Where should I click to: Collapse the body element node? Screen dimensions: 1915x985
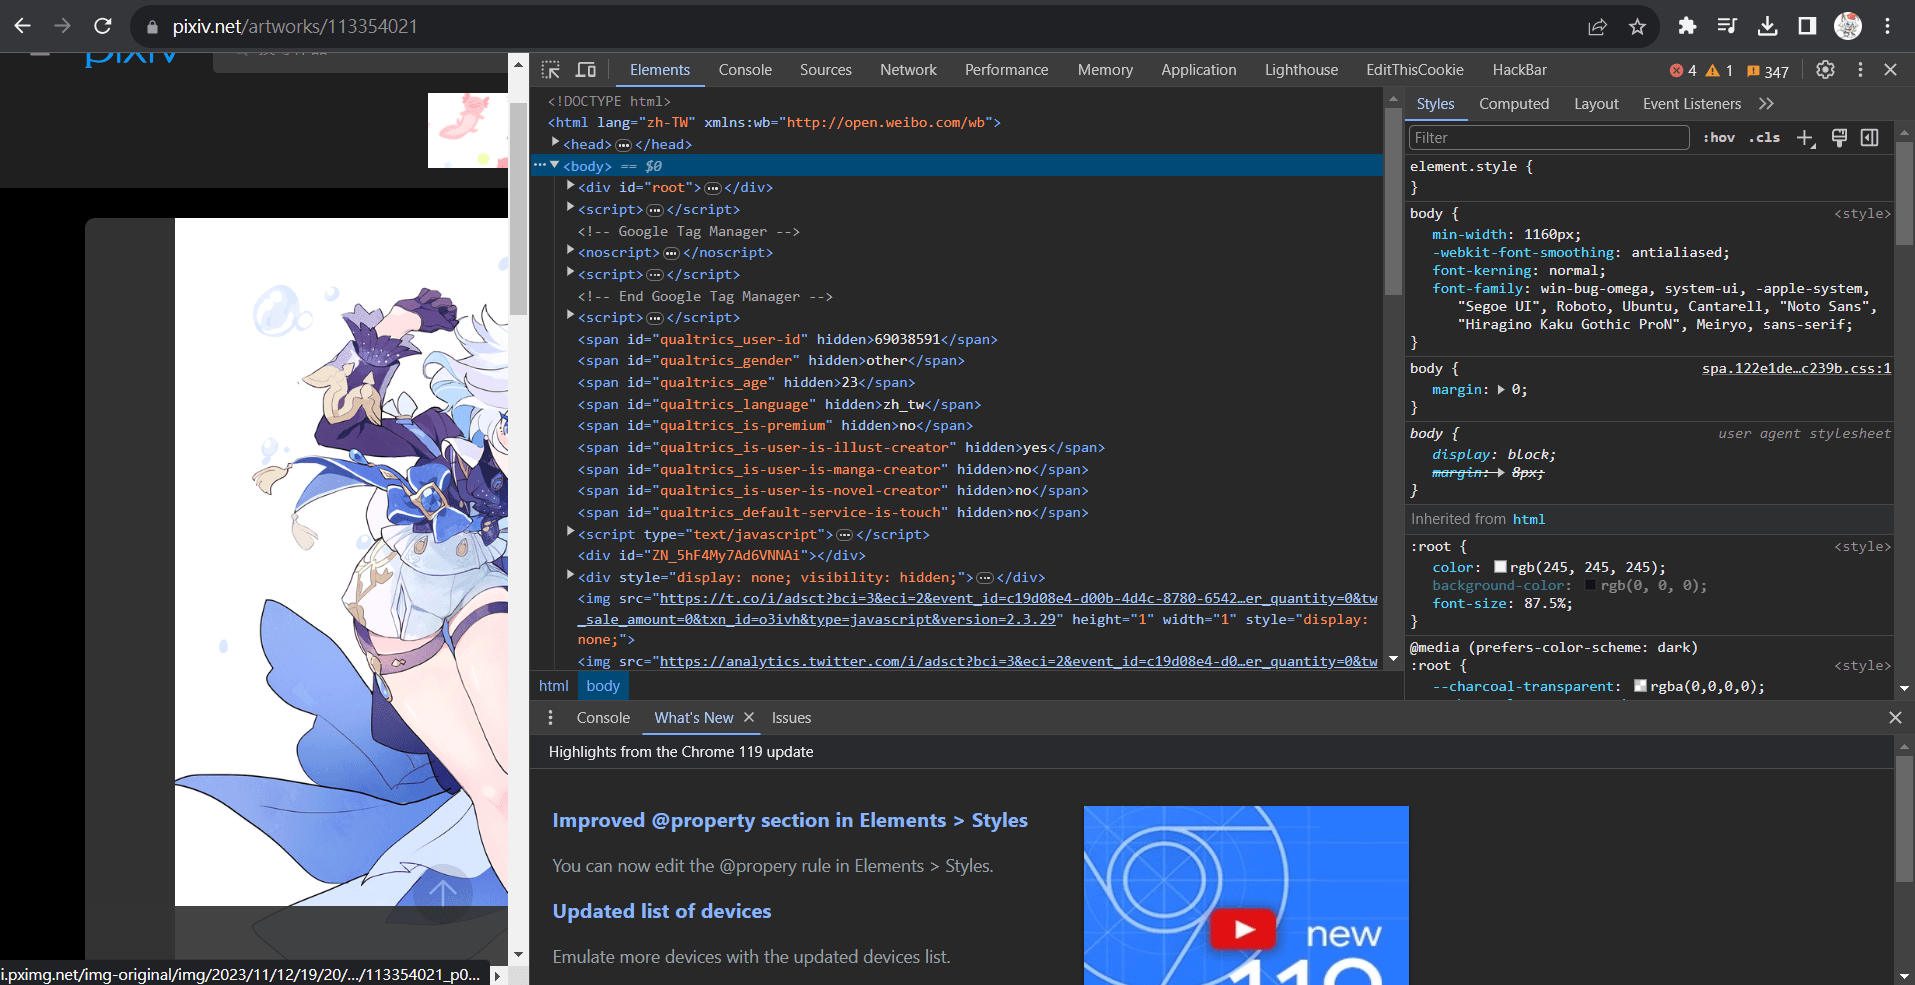pos(555,165)
